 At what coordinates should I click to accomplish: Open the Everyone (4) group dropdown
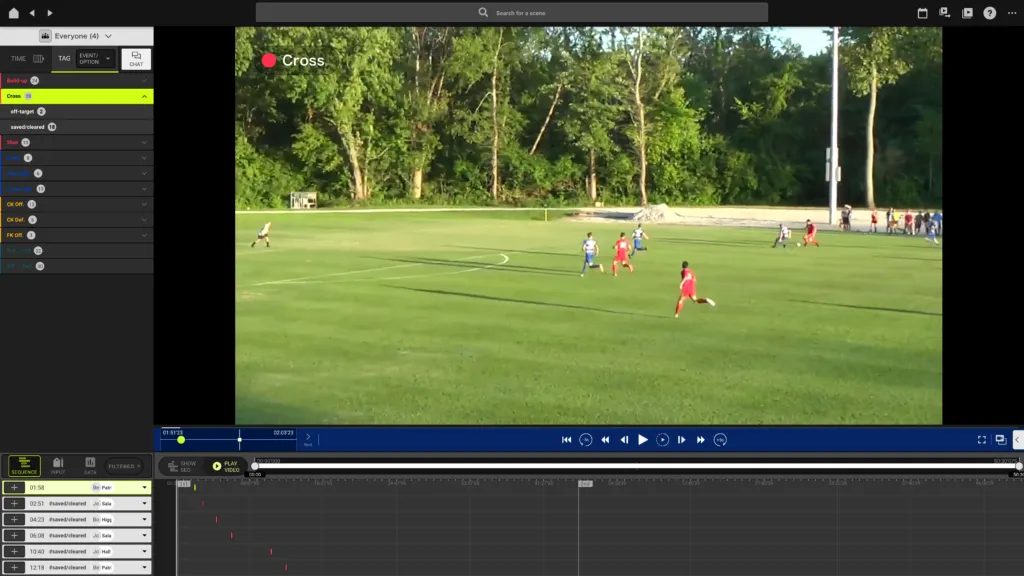[76, 36]
